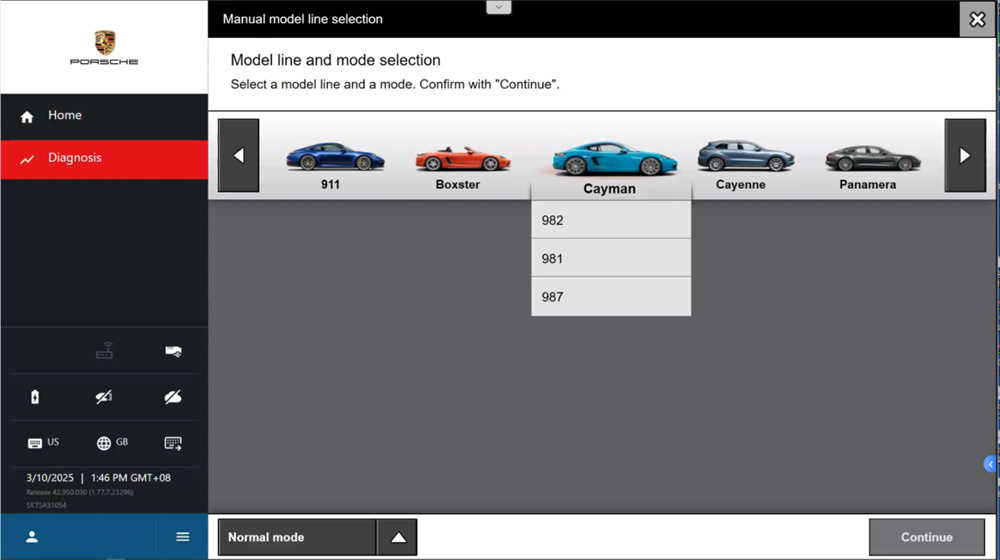Go to Home in sidebar
Viewport: 1000px width, 560px height.
point(64,116)
